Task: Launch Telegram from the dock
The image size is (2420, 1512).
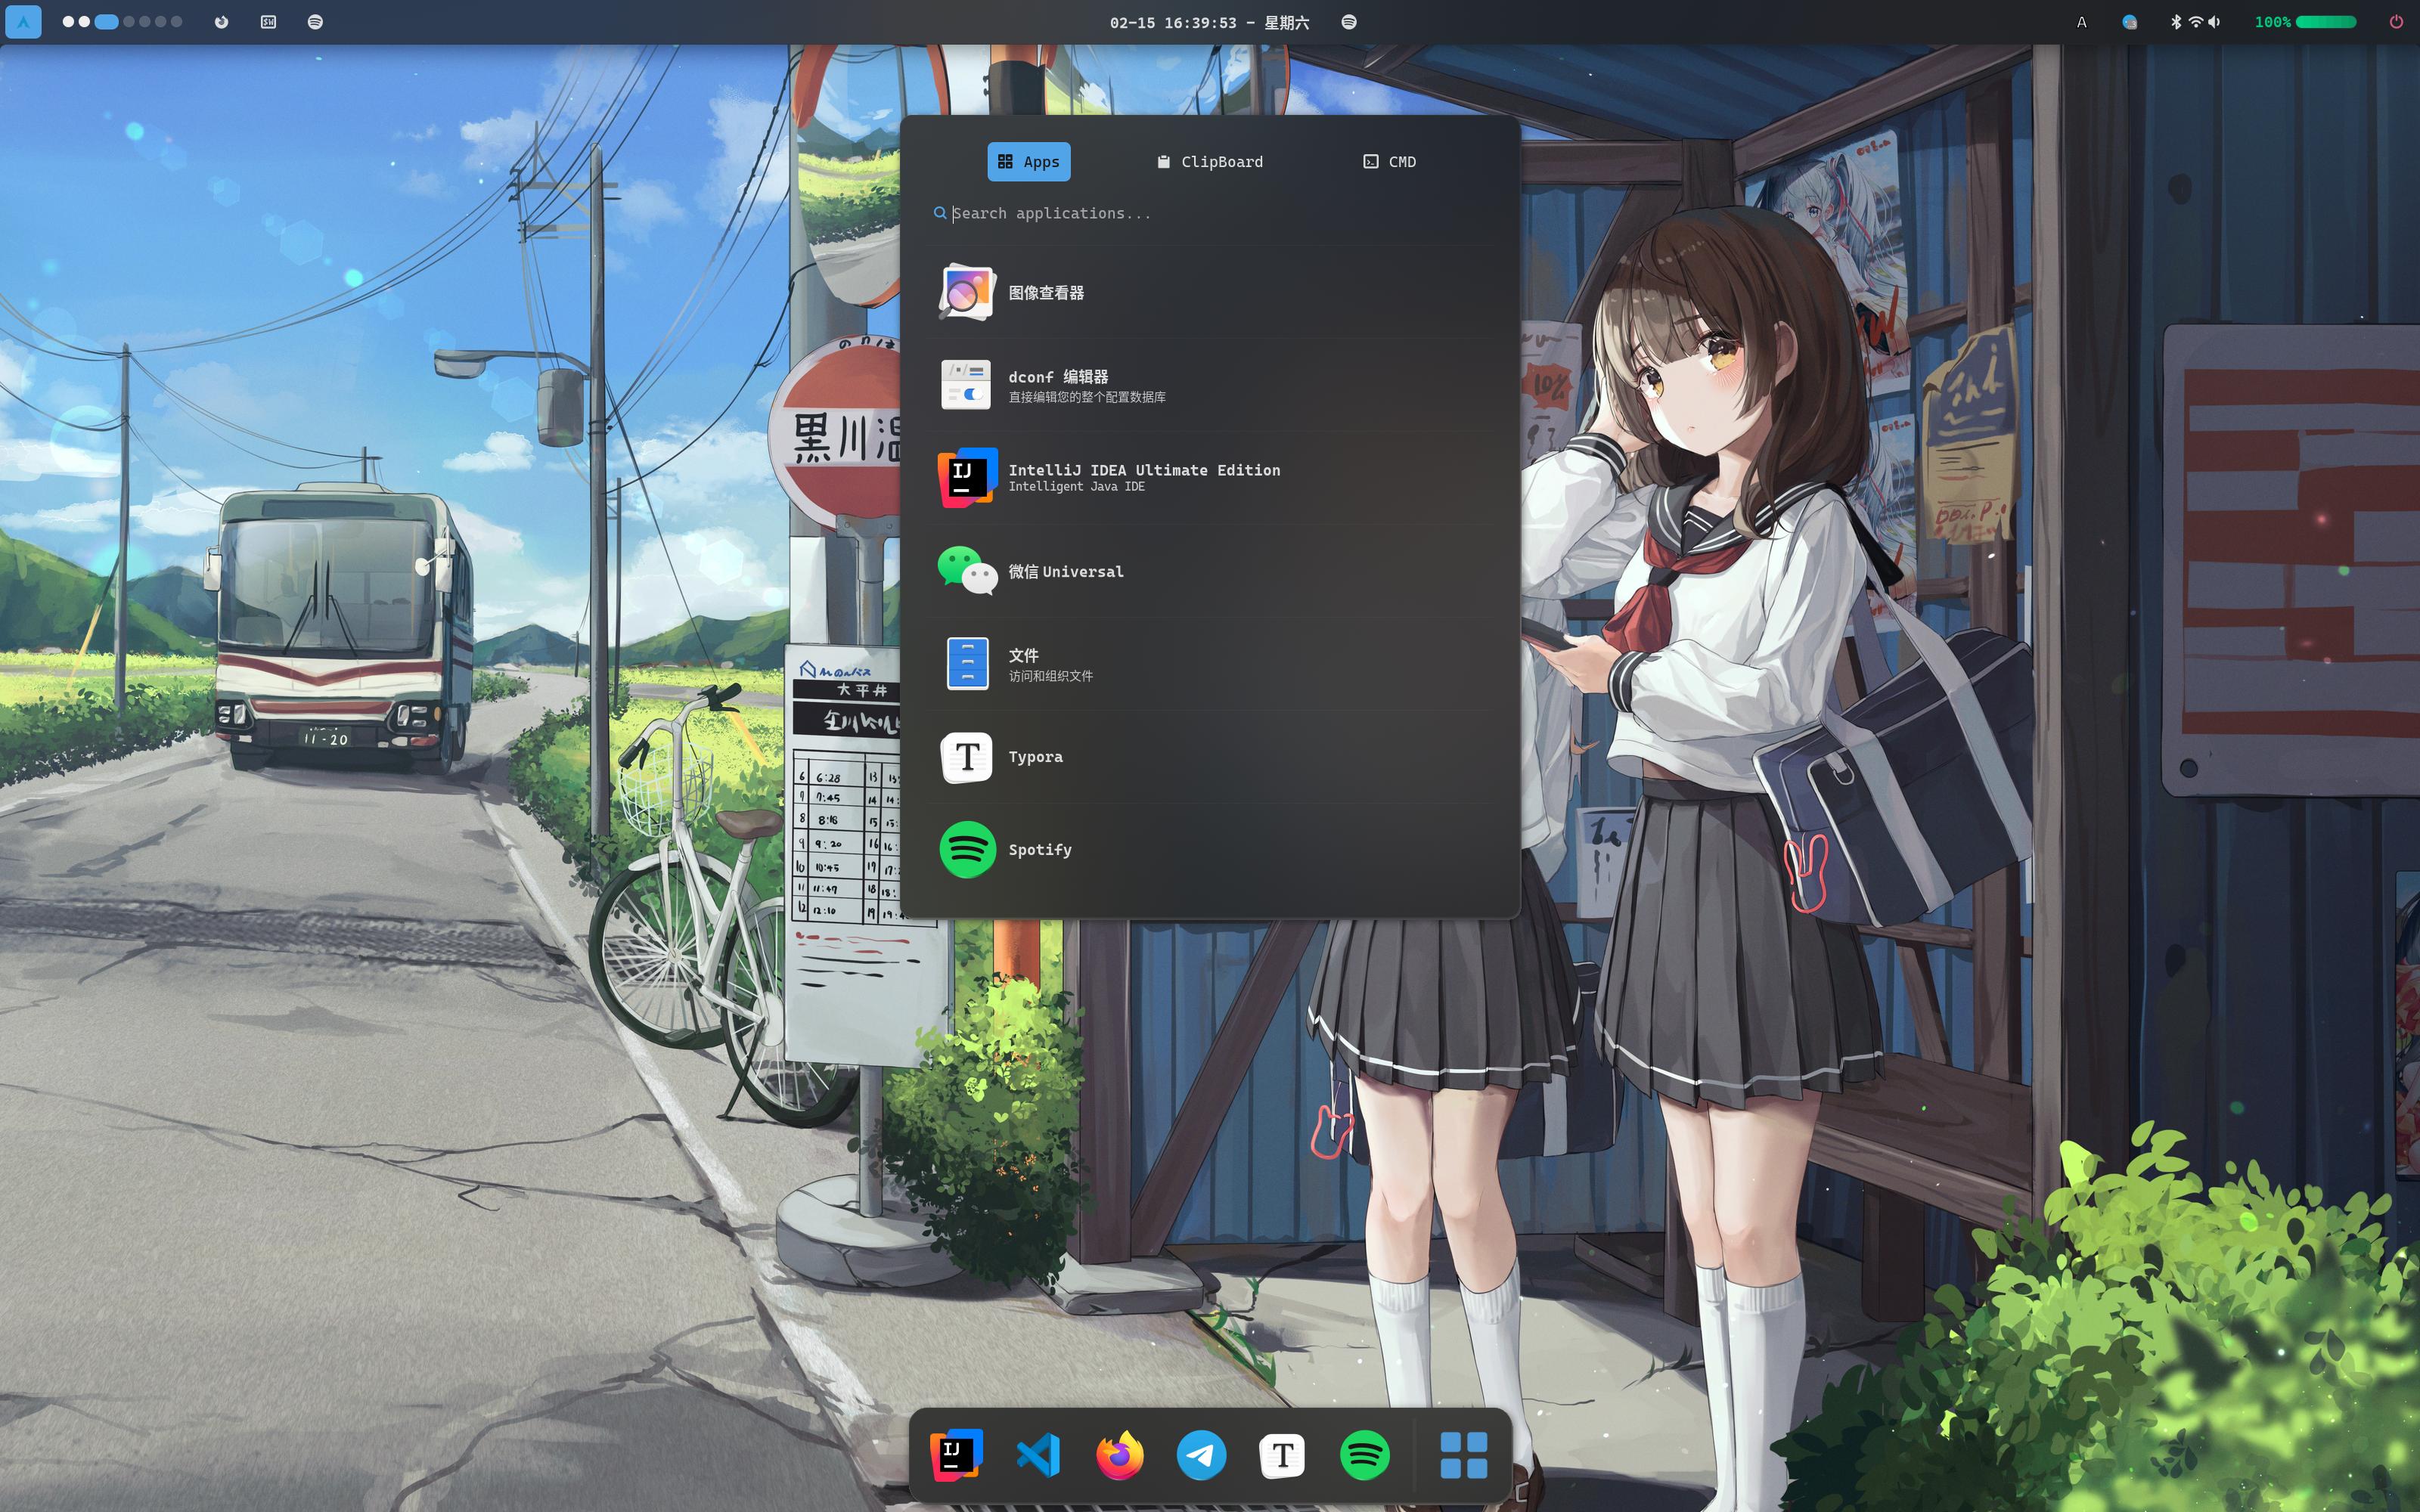Action: pos(1201,1455)
